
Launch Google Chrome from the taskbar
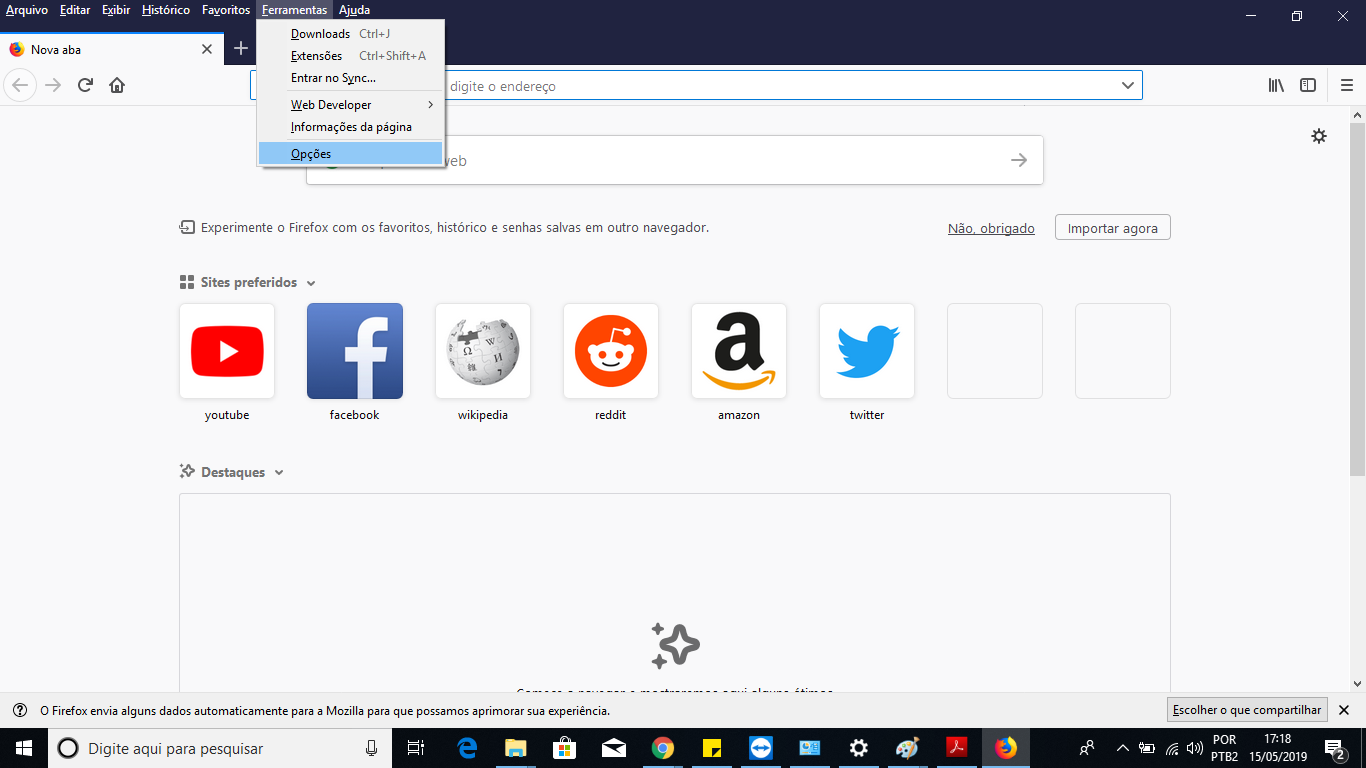coord(663,748)
